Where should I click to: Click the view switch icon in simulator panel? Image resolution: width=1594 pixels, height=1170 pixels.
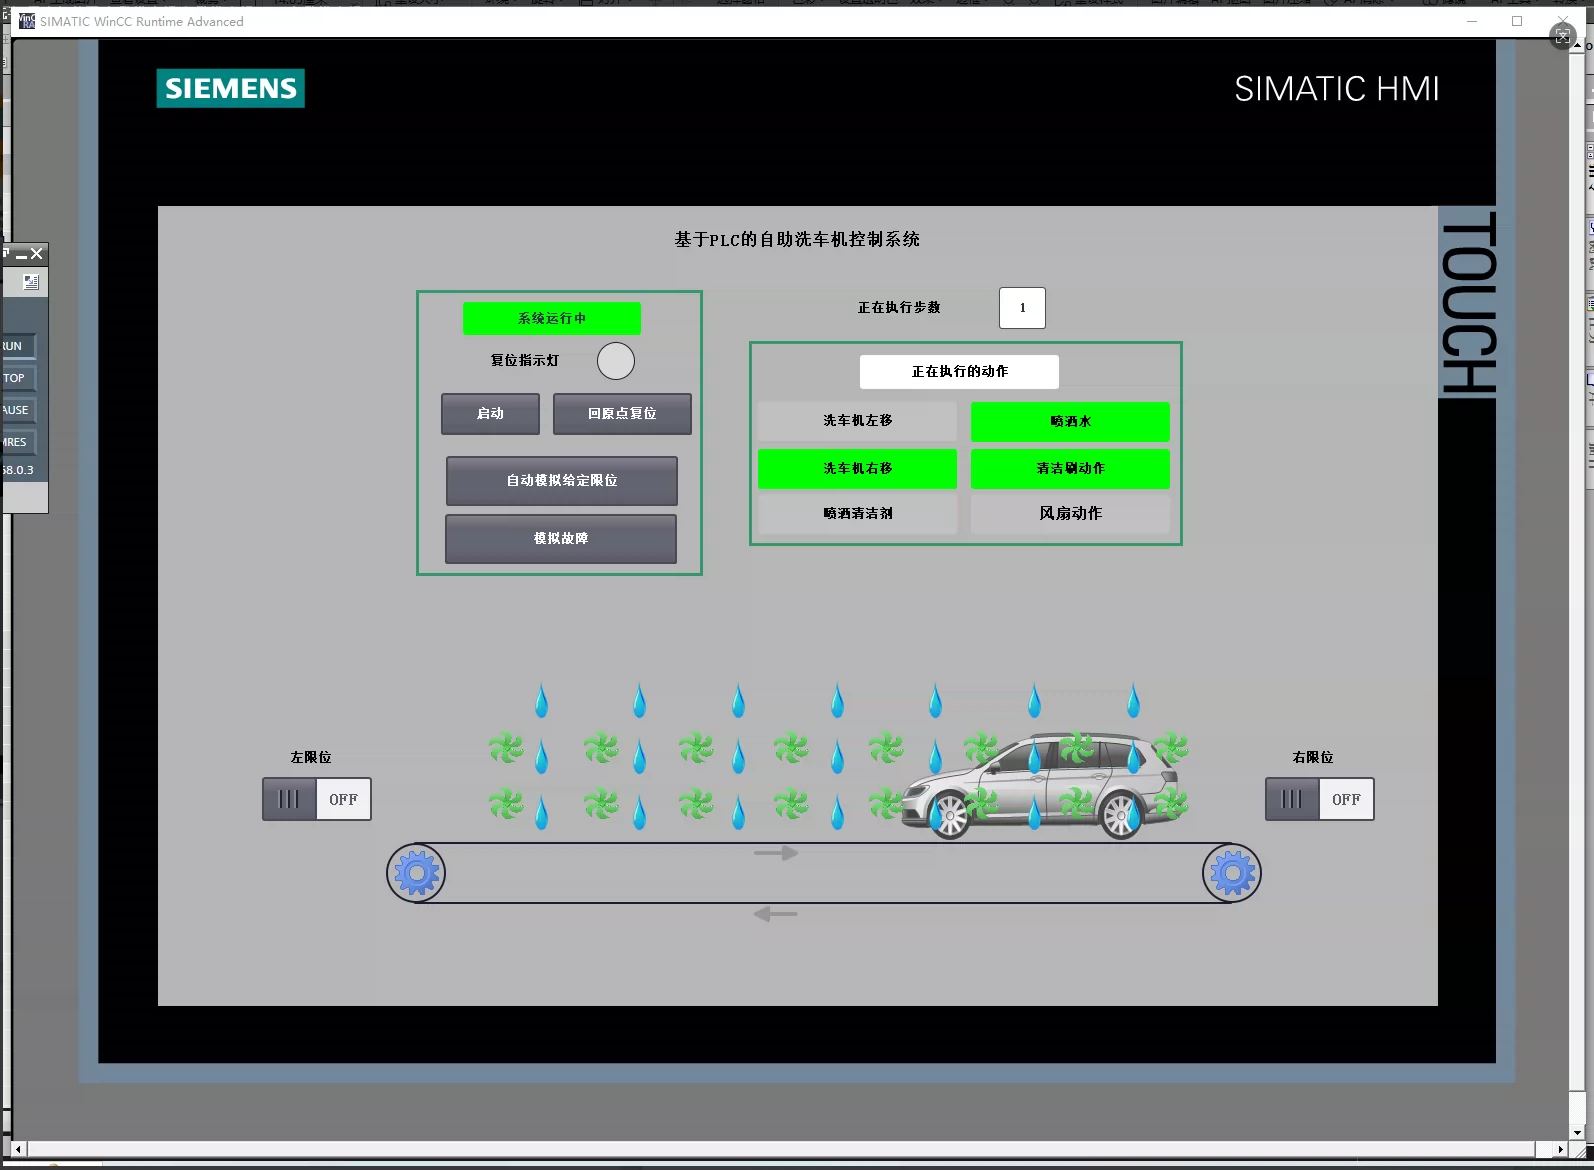(x=31, y=282)
